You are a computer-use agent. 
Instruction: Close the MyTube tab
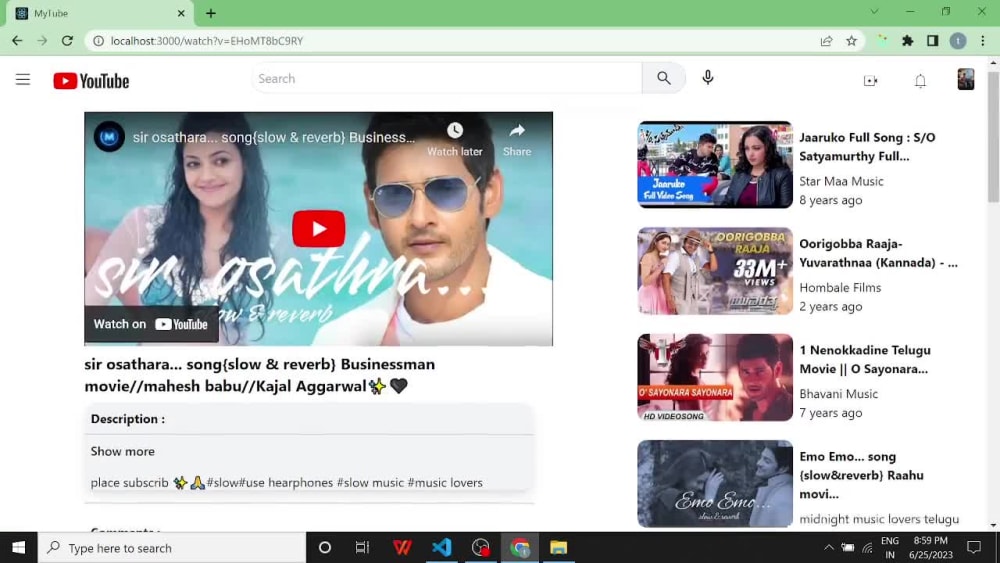coord(181,13)
